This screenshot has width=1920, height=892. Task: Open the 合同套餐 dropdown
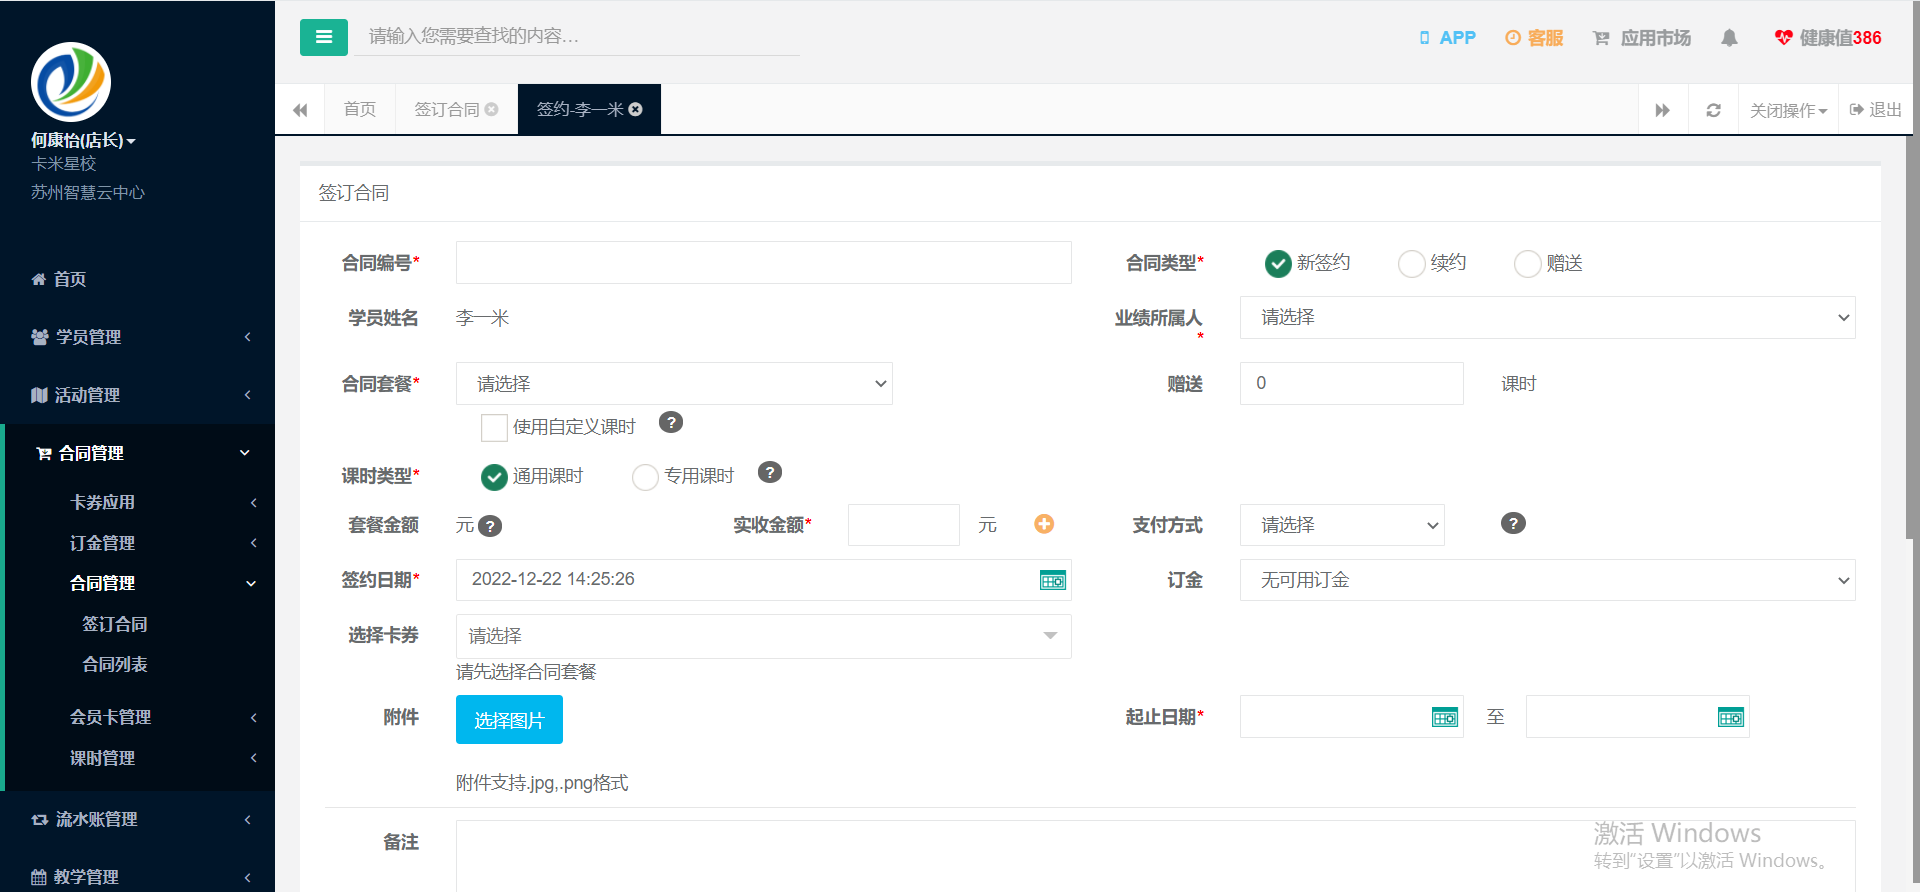674,384
